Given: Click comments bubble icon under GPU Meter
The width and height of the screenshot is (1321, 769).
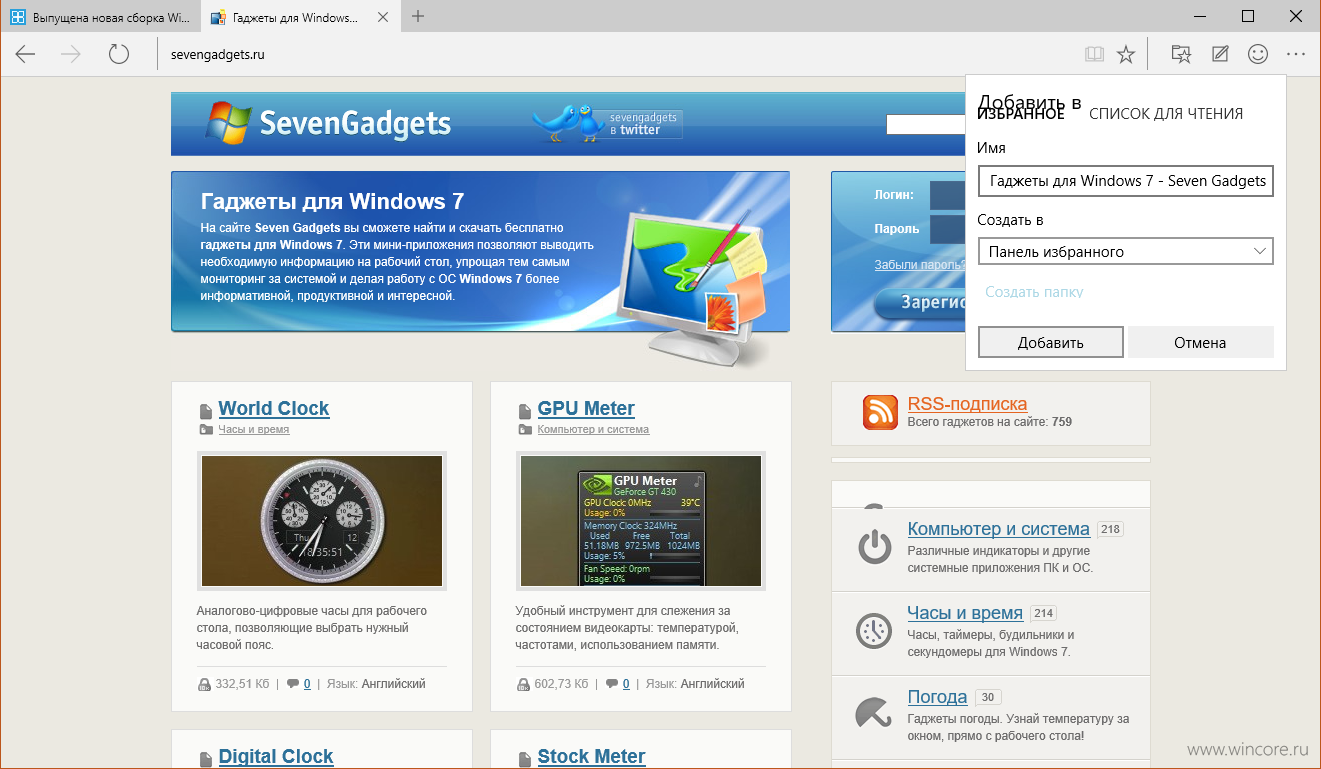Looking at the screenshot, I should tap(611, 684).
